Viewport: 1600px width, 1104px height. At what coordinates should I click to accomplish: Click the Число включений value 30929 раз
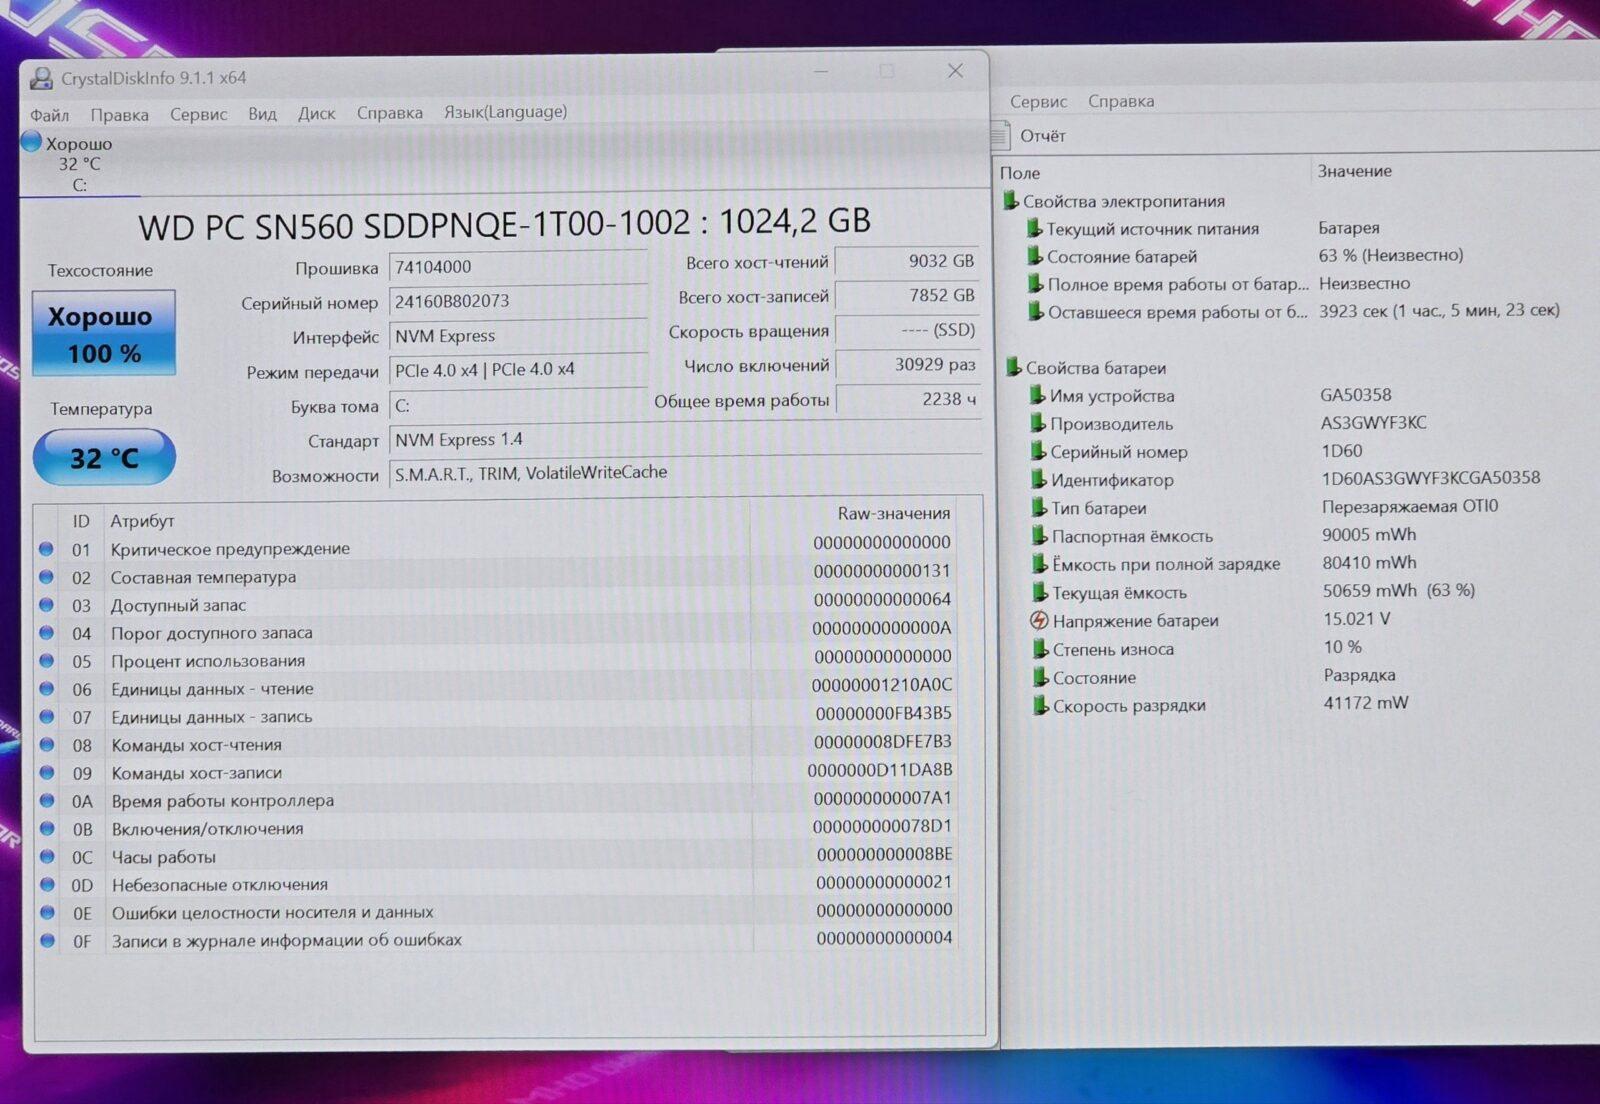pos(907,365)
